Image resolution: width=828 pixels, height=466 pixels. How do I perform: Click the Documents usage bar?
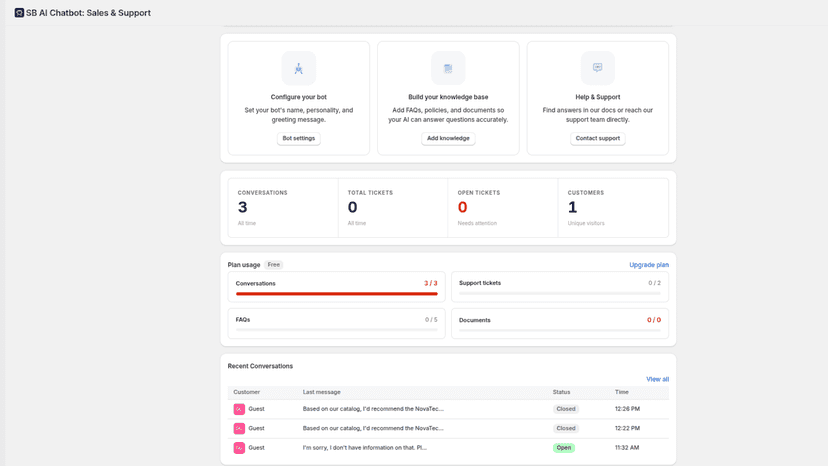coord(560,330)
